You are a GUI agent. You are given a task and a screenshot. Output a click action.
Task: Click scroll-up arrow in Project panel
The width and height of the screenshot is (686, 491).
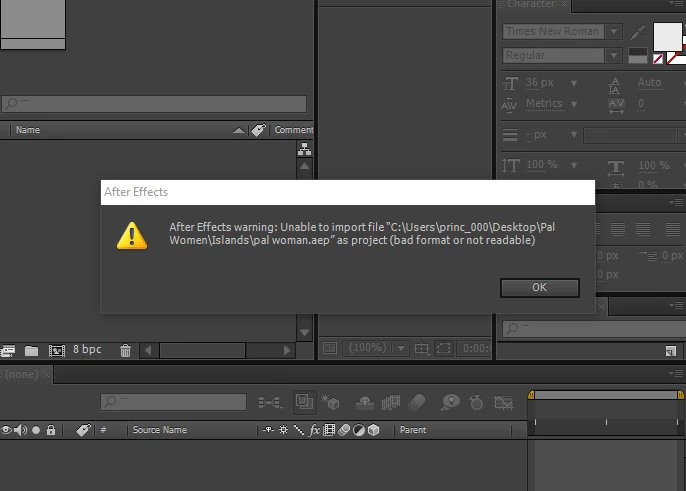click(x=305, y=166)
